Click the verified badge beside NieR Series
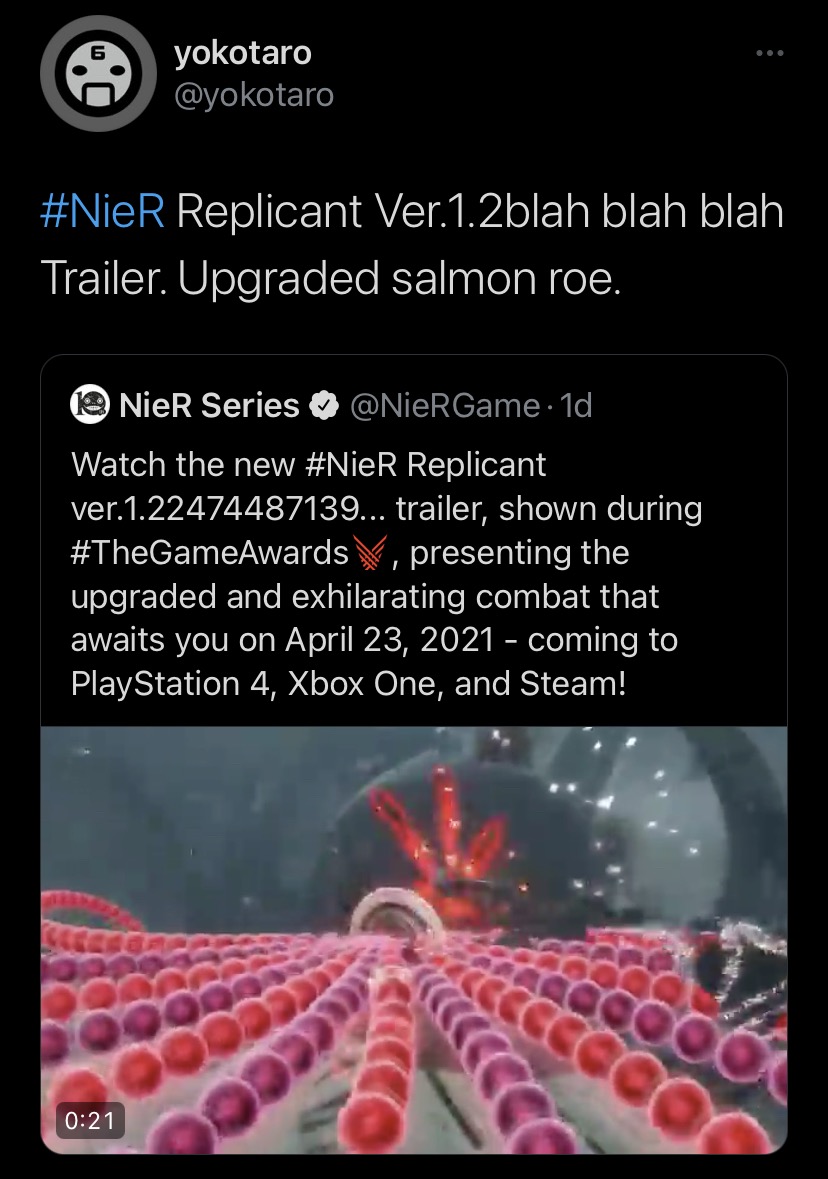Viewport: 828px width, 1179px height. pos(324,405)
